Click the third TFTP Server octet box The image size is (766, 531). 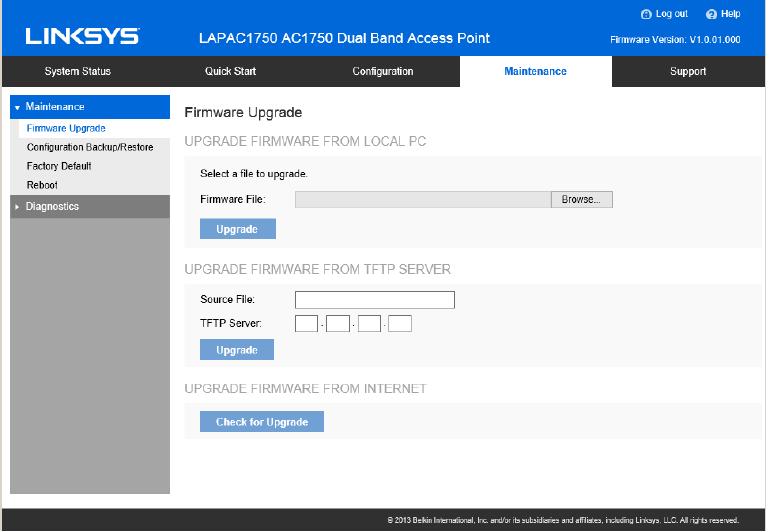click(x=369, y=323)
